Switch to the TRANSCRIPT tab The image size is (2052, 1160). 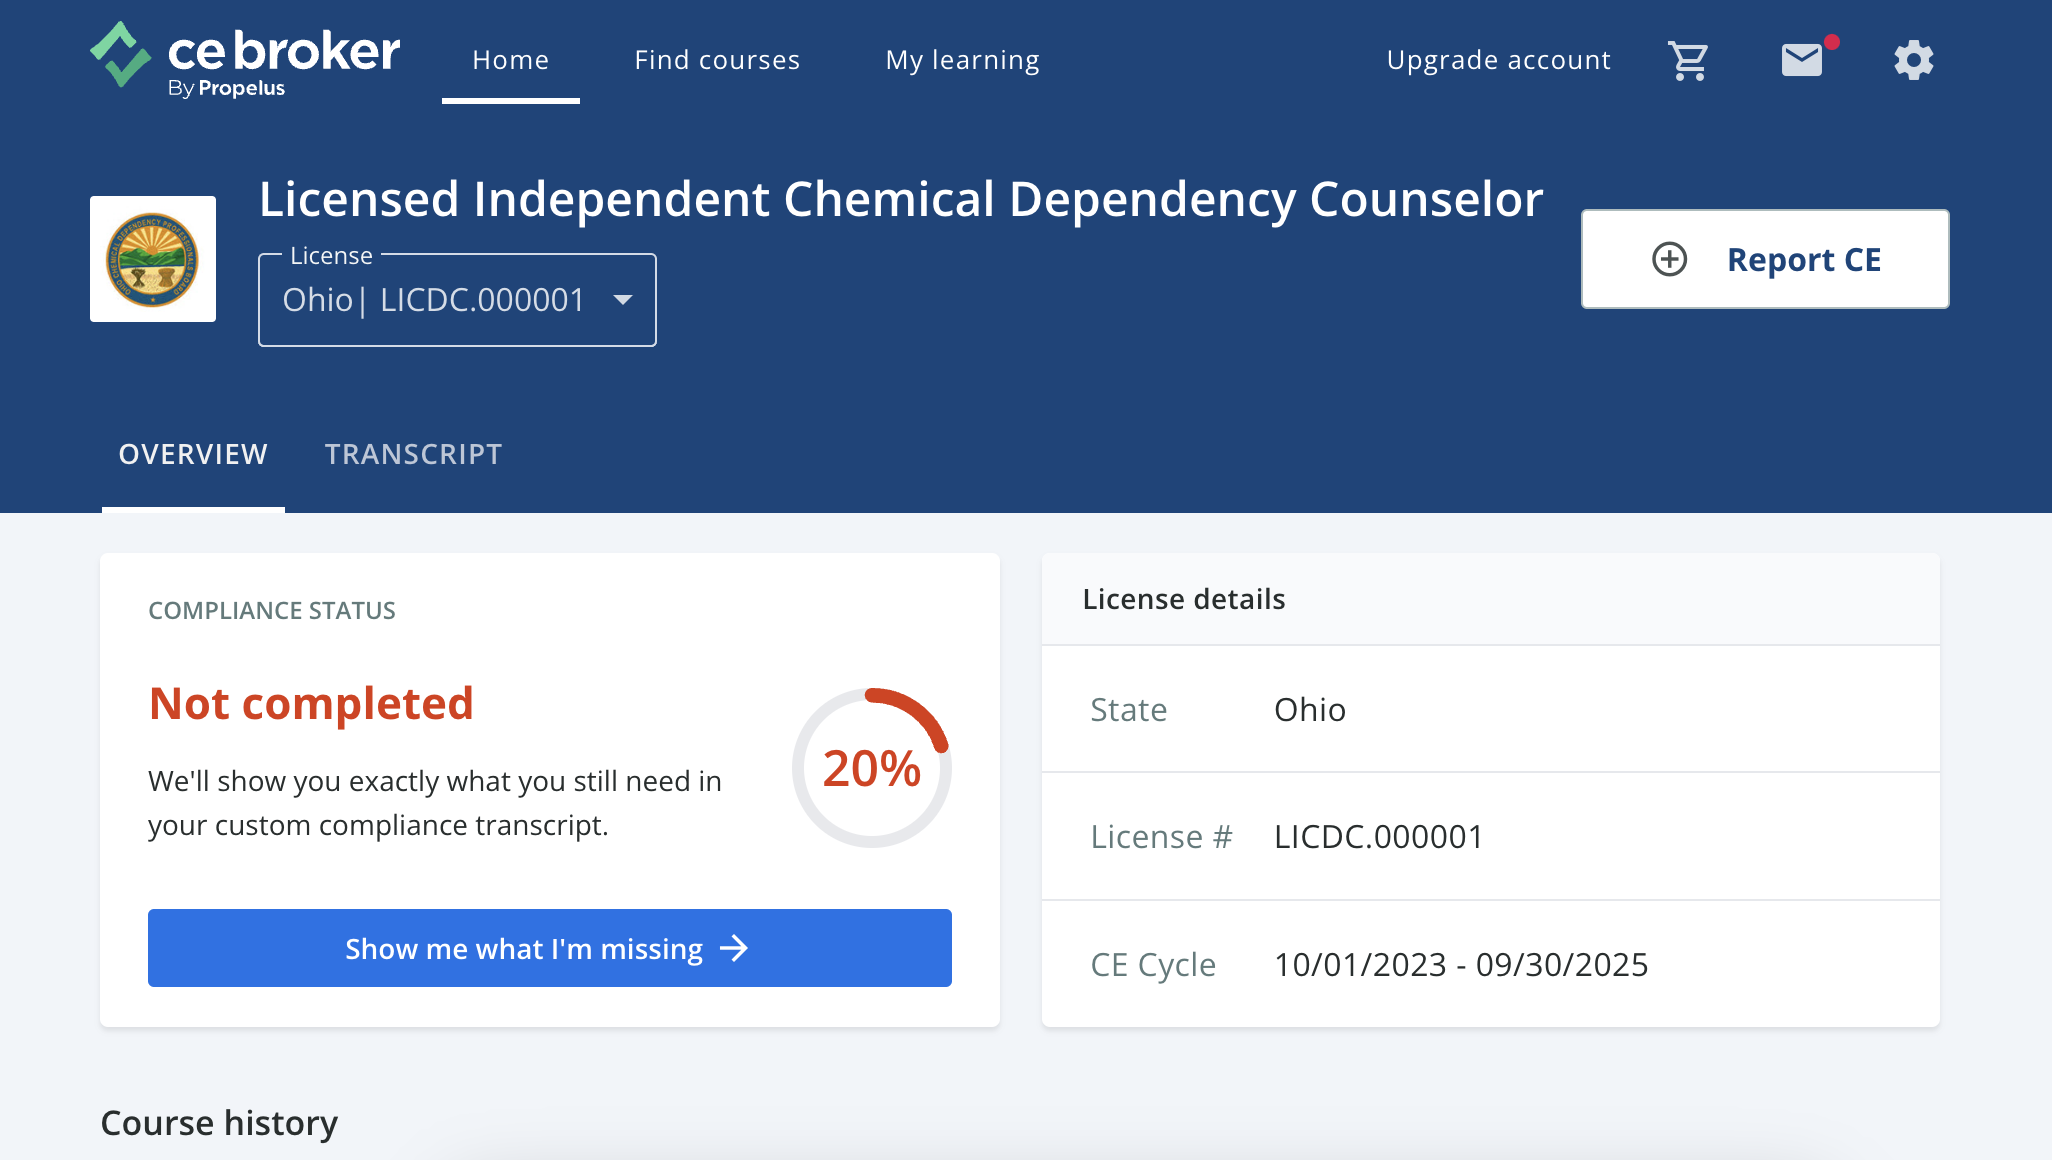click(x=414, y=454)
